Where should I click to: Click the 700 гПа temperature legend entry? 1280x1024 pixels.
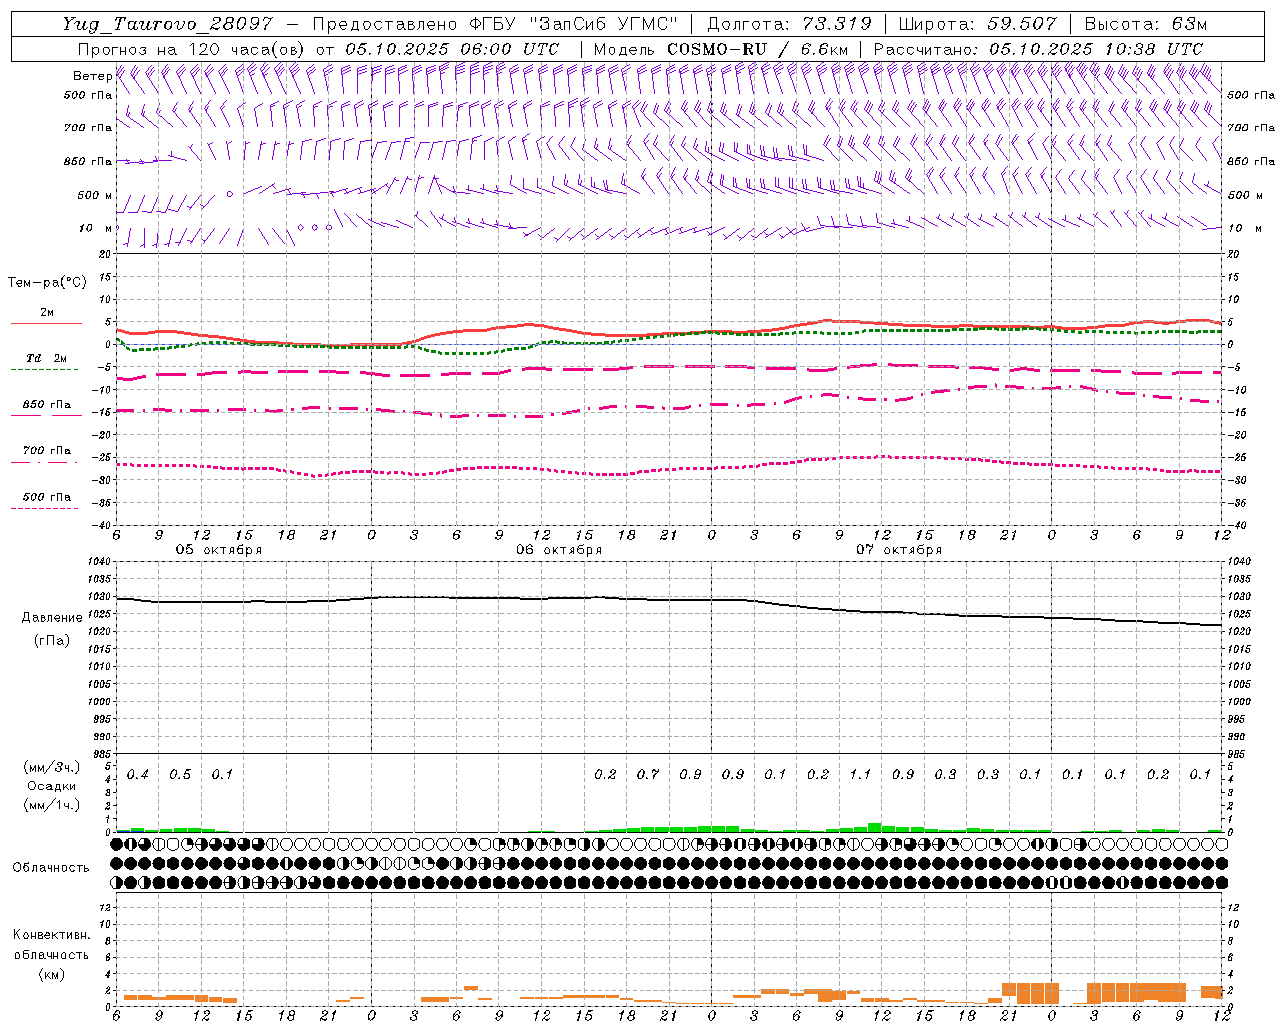coord(47,451)
